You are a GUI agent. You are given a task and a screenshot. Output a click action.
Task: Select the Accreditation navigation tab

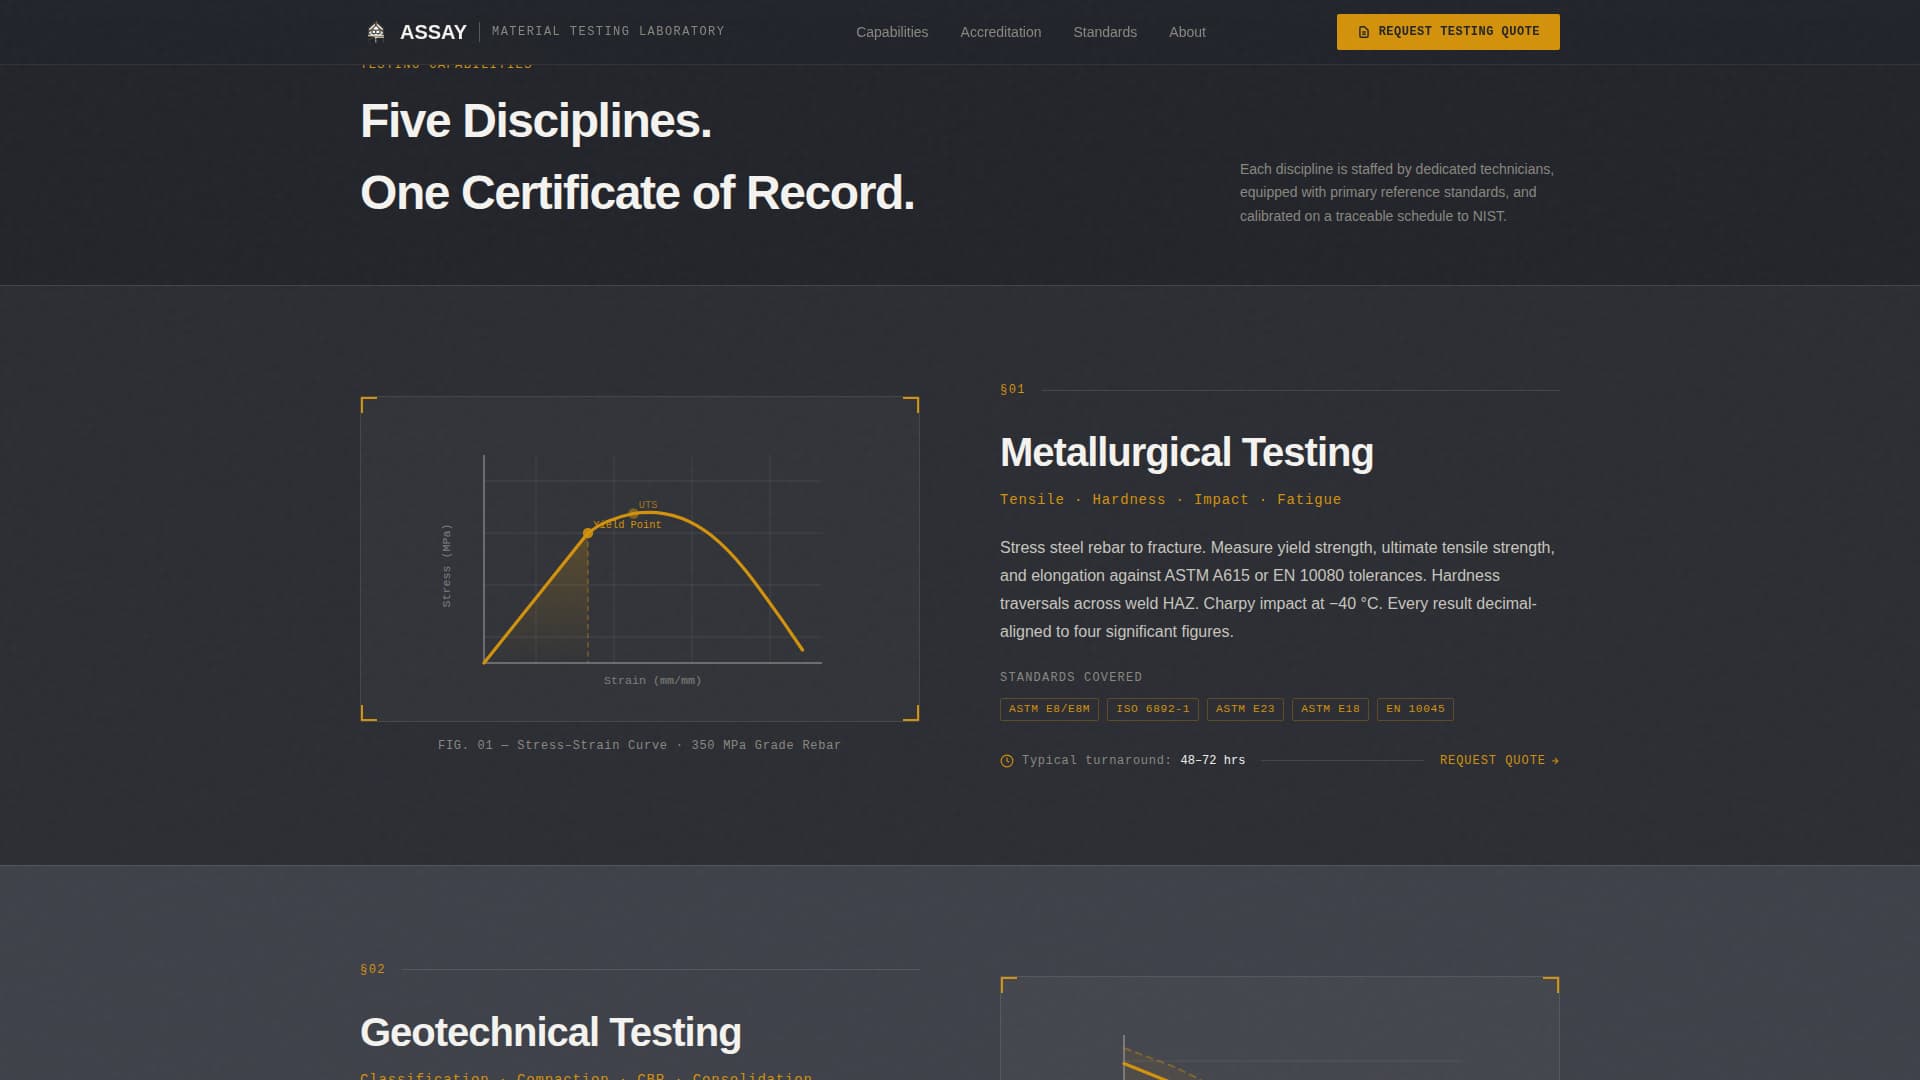[x=999, y=32]
